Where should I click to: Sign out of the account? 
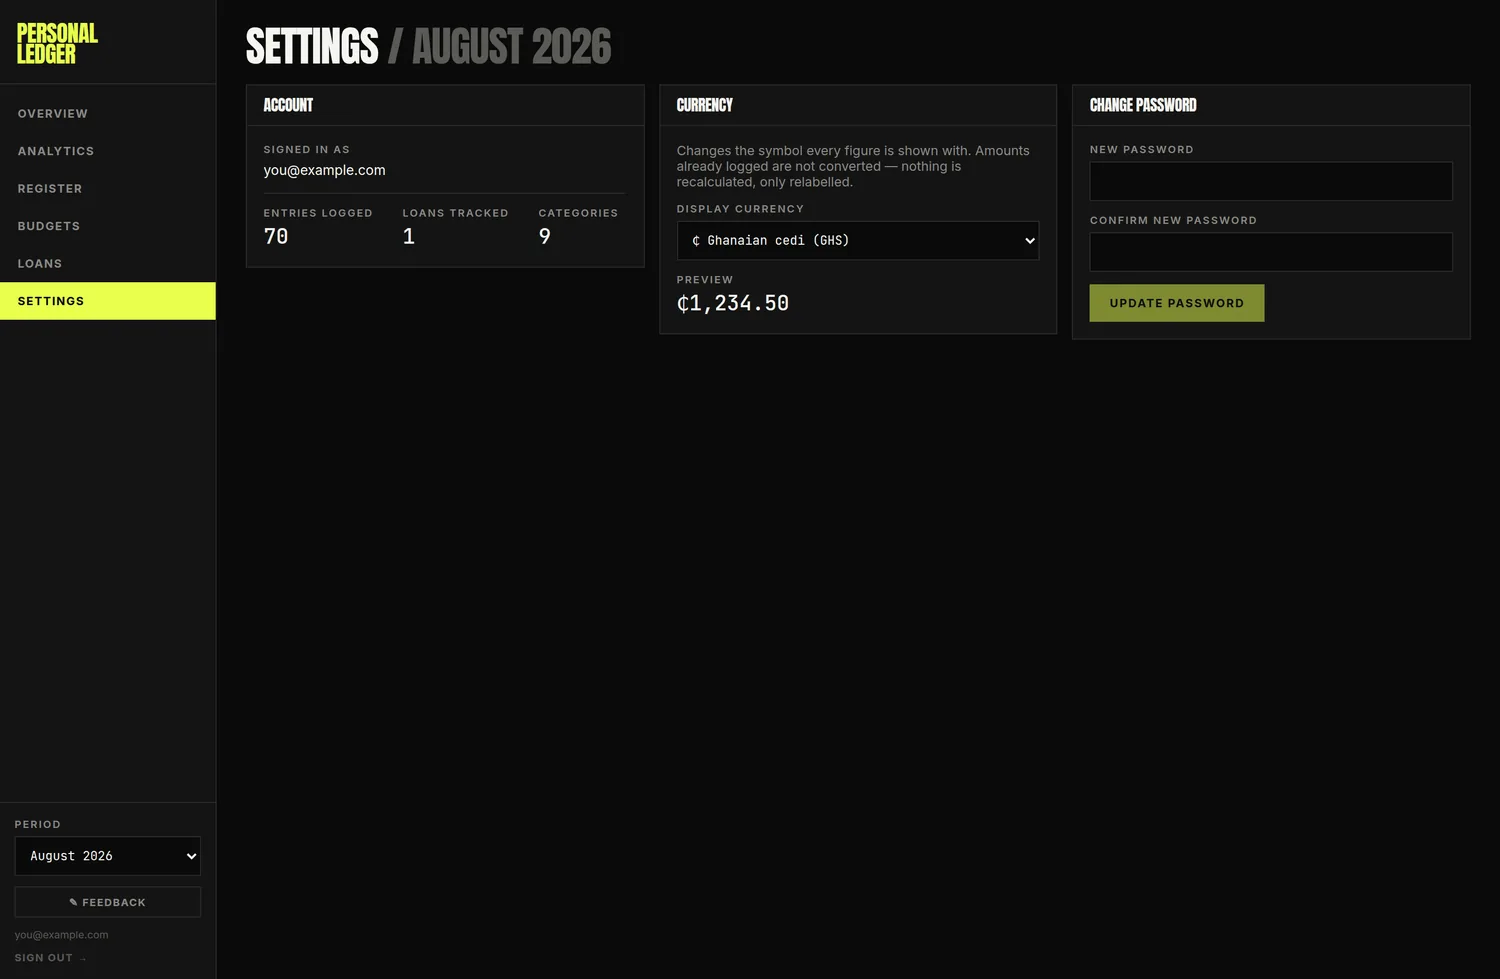50,958
